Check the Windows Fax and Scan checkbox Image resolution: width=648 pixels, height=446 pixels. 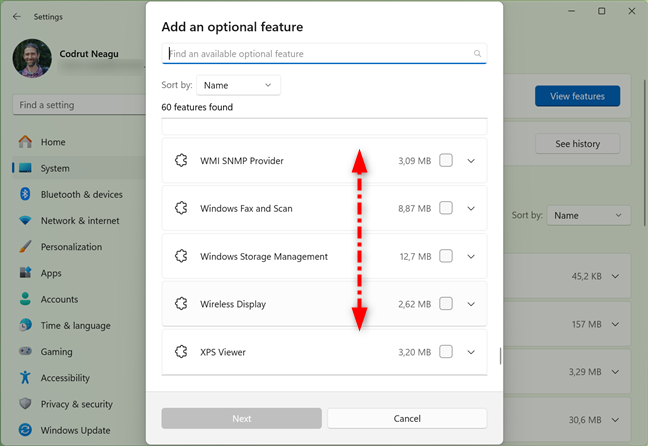(x=446, y=207)
